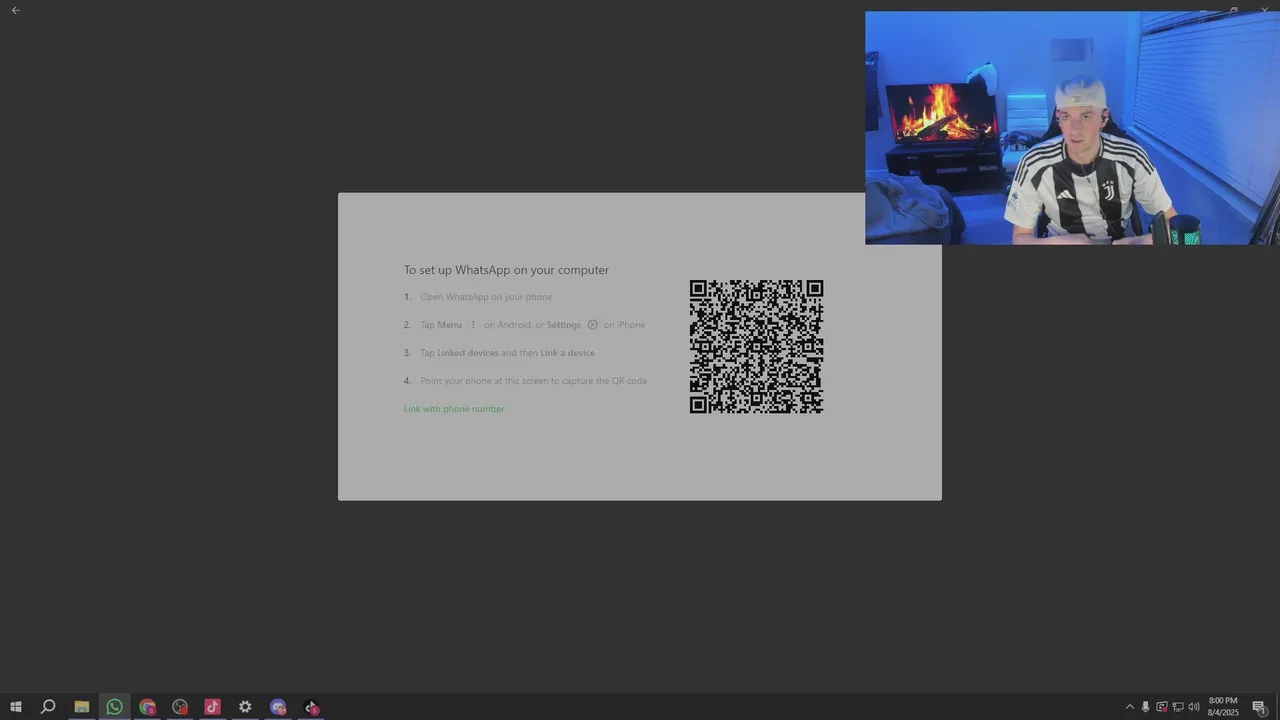Open the pink TikTok app in the taskbar
This screenshot has width=1280, height=720.
(x=212, y=707)
